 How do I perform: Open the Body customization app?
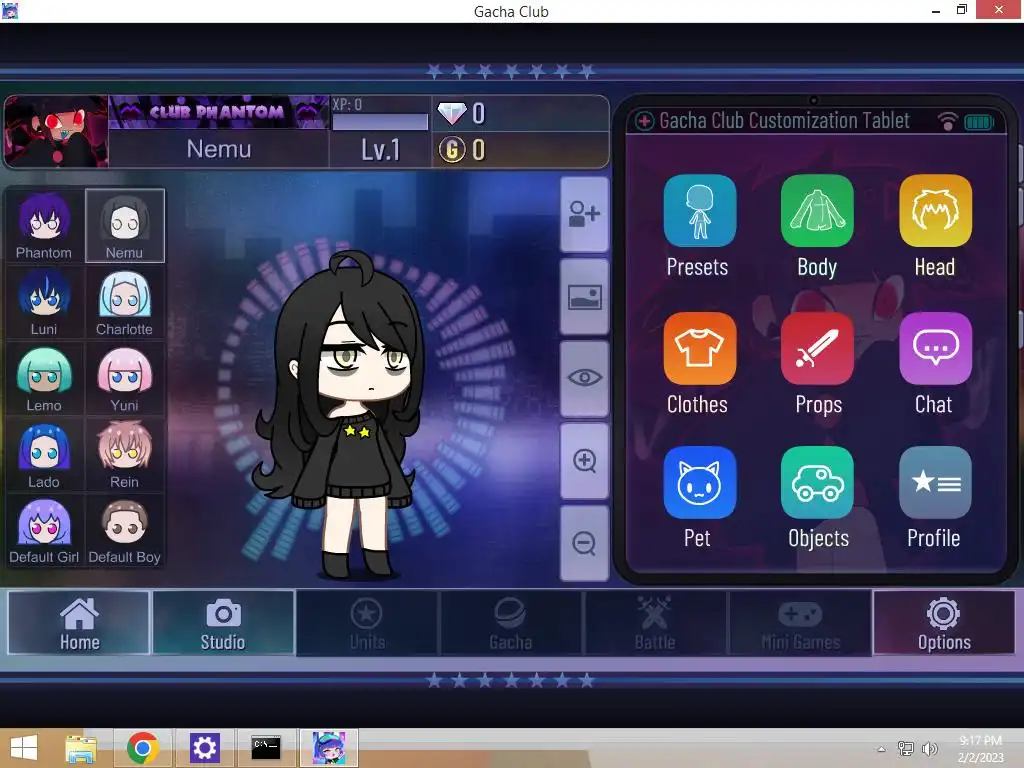point(817,210)
